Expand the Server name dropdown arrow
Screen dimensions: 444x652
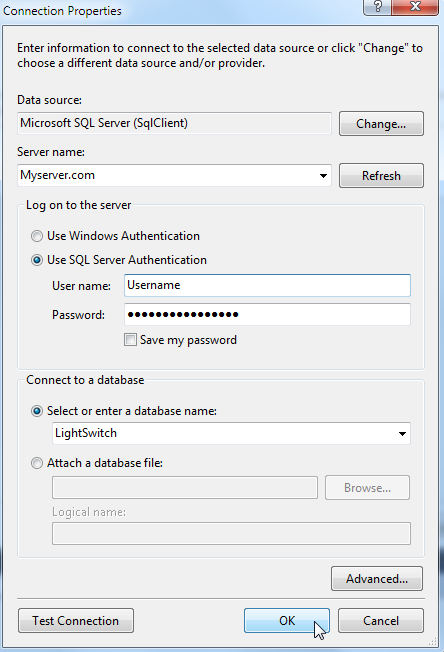[x=323, y=175]
